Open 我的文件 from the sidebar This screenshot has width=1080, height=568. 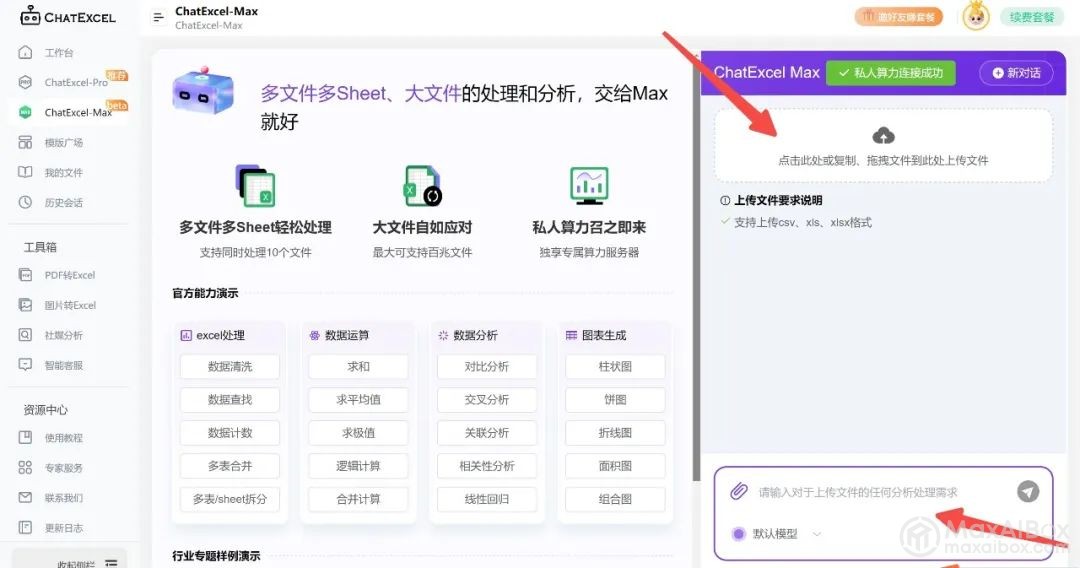click(63, 172)
